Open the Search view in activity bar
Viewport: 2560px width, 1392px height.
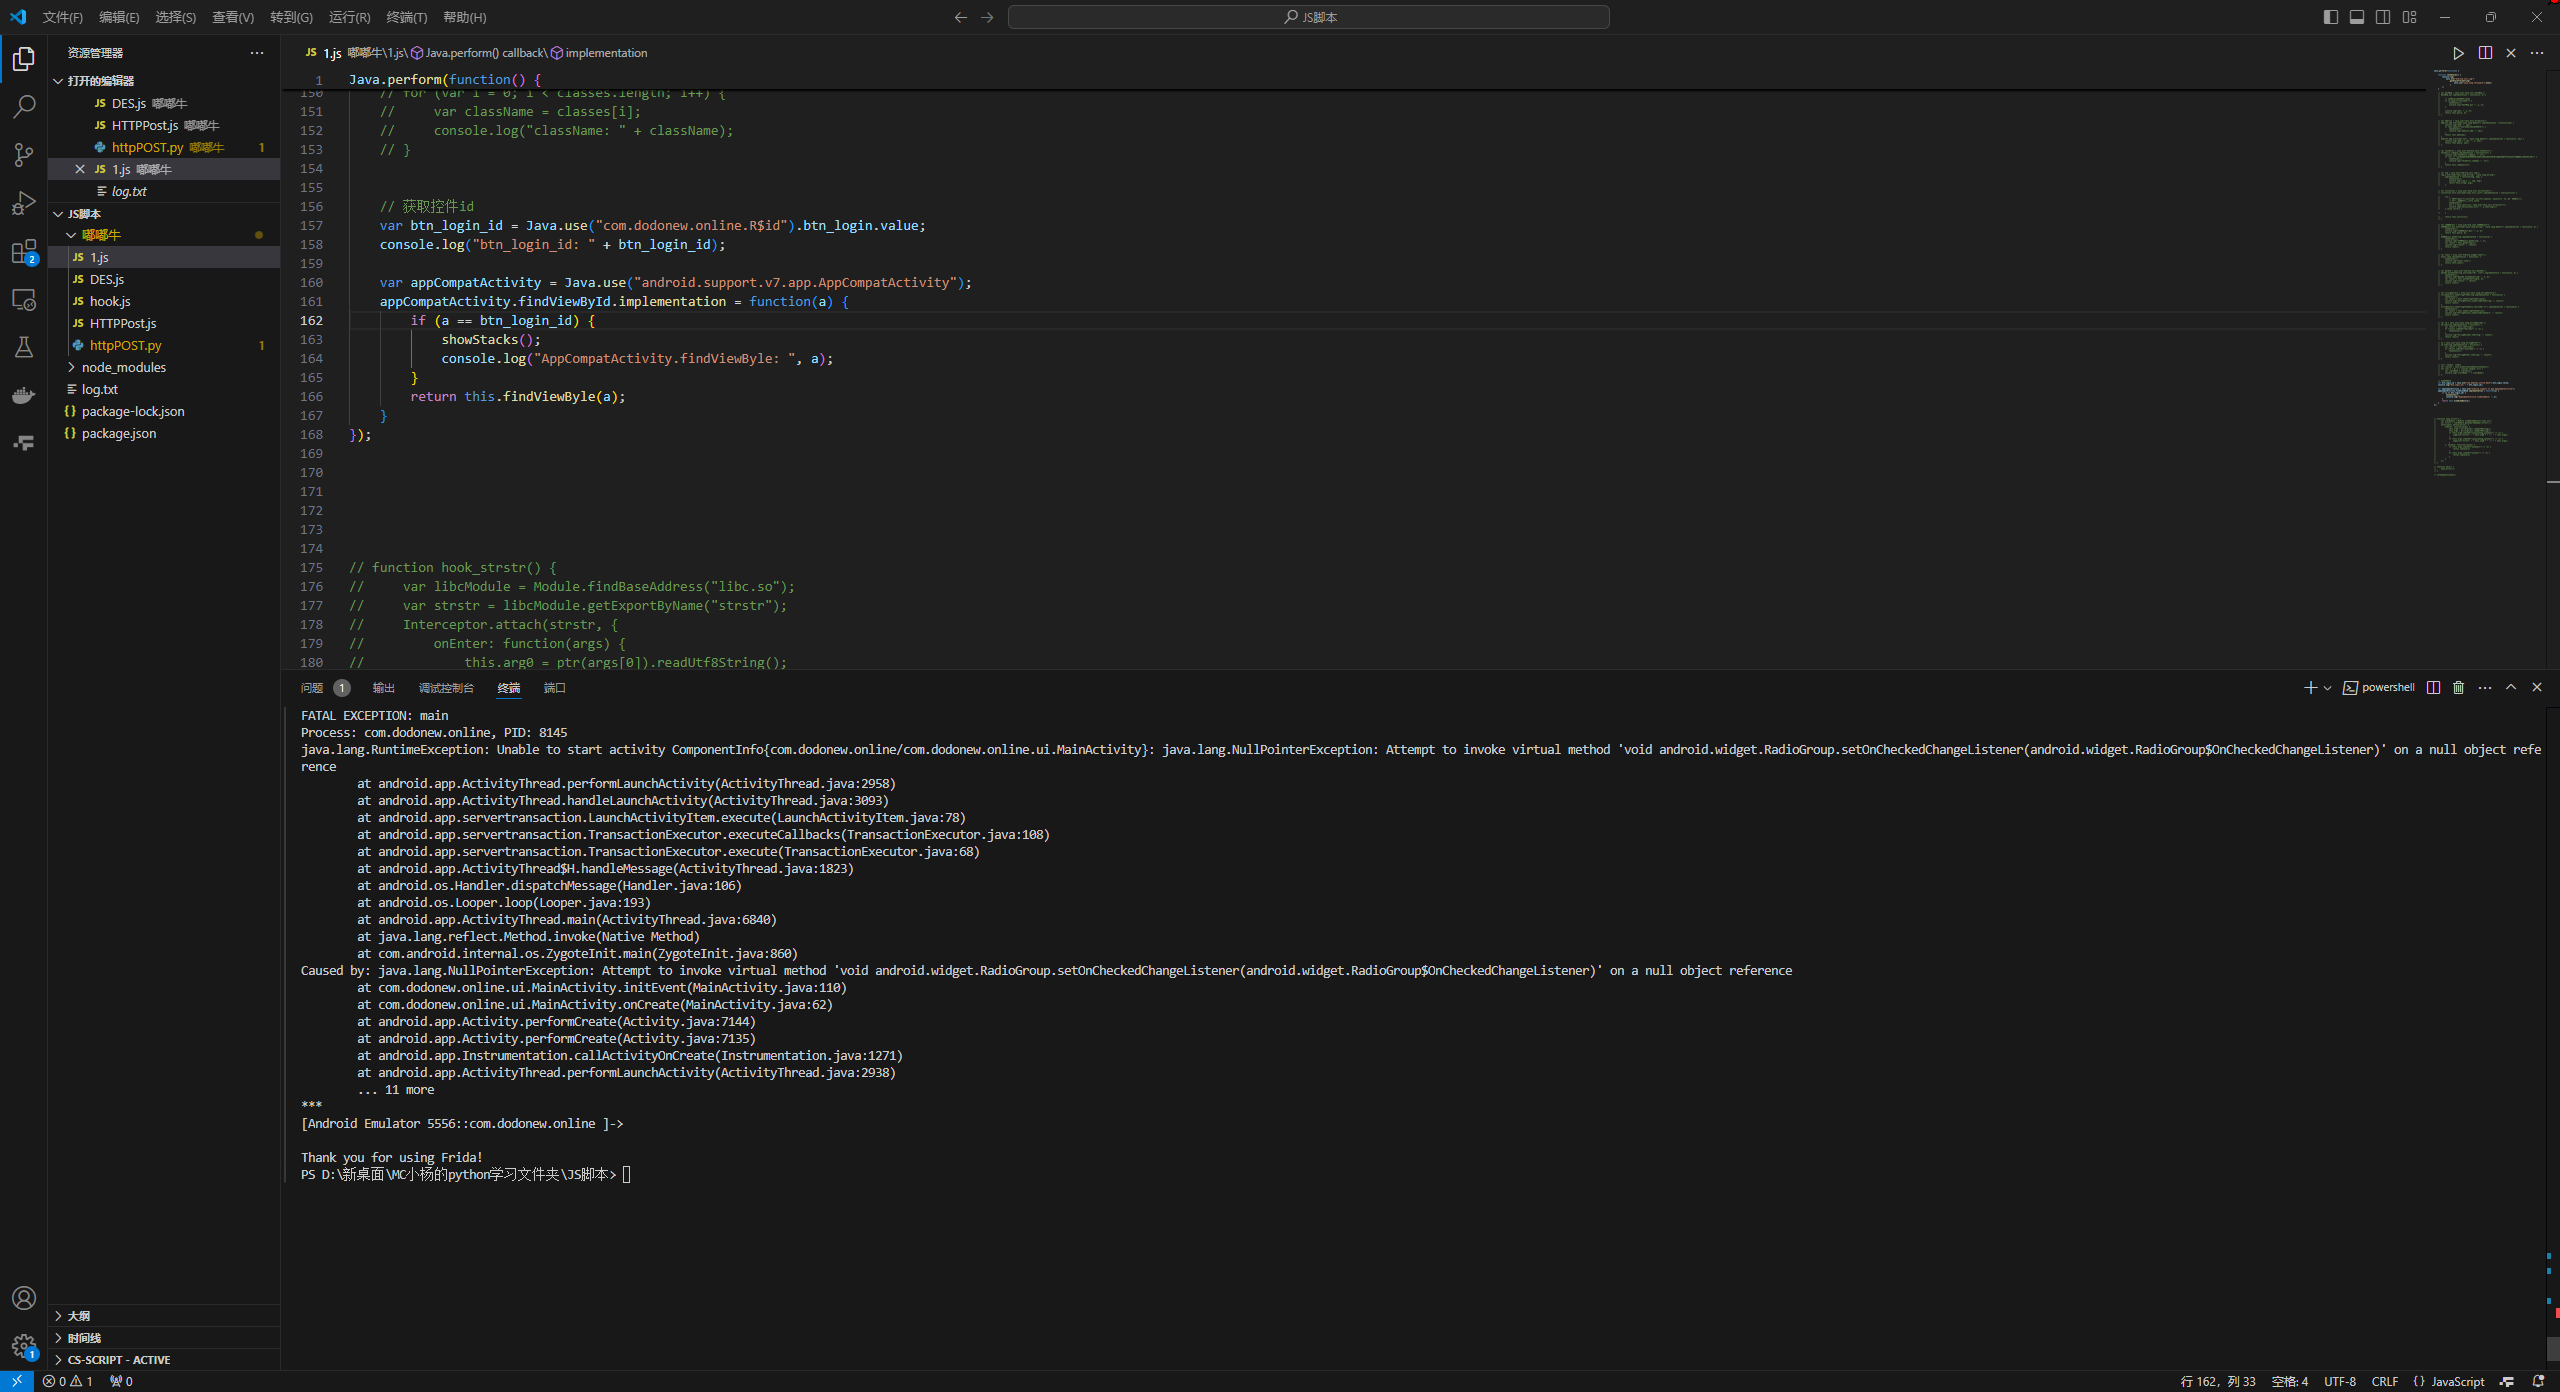[24, 106]
